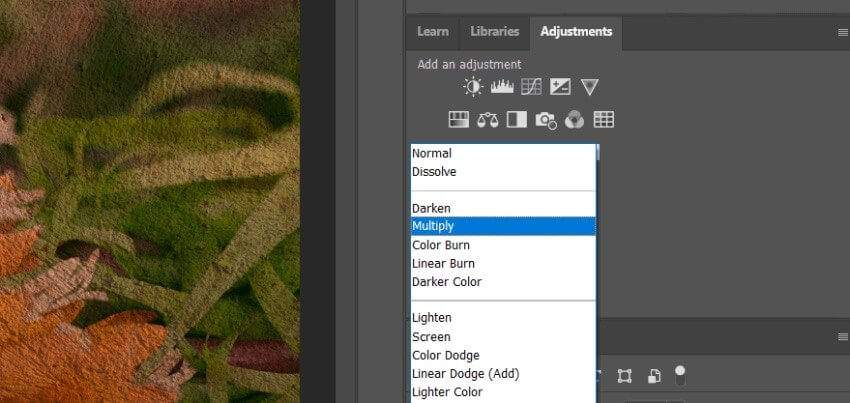Open the Adjustments panel menu

843,33
